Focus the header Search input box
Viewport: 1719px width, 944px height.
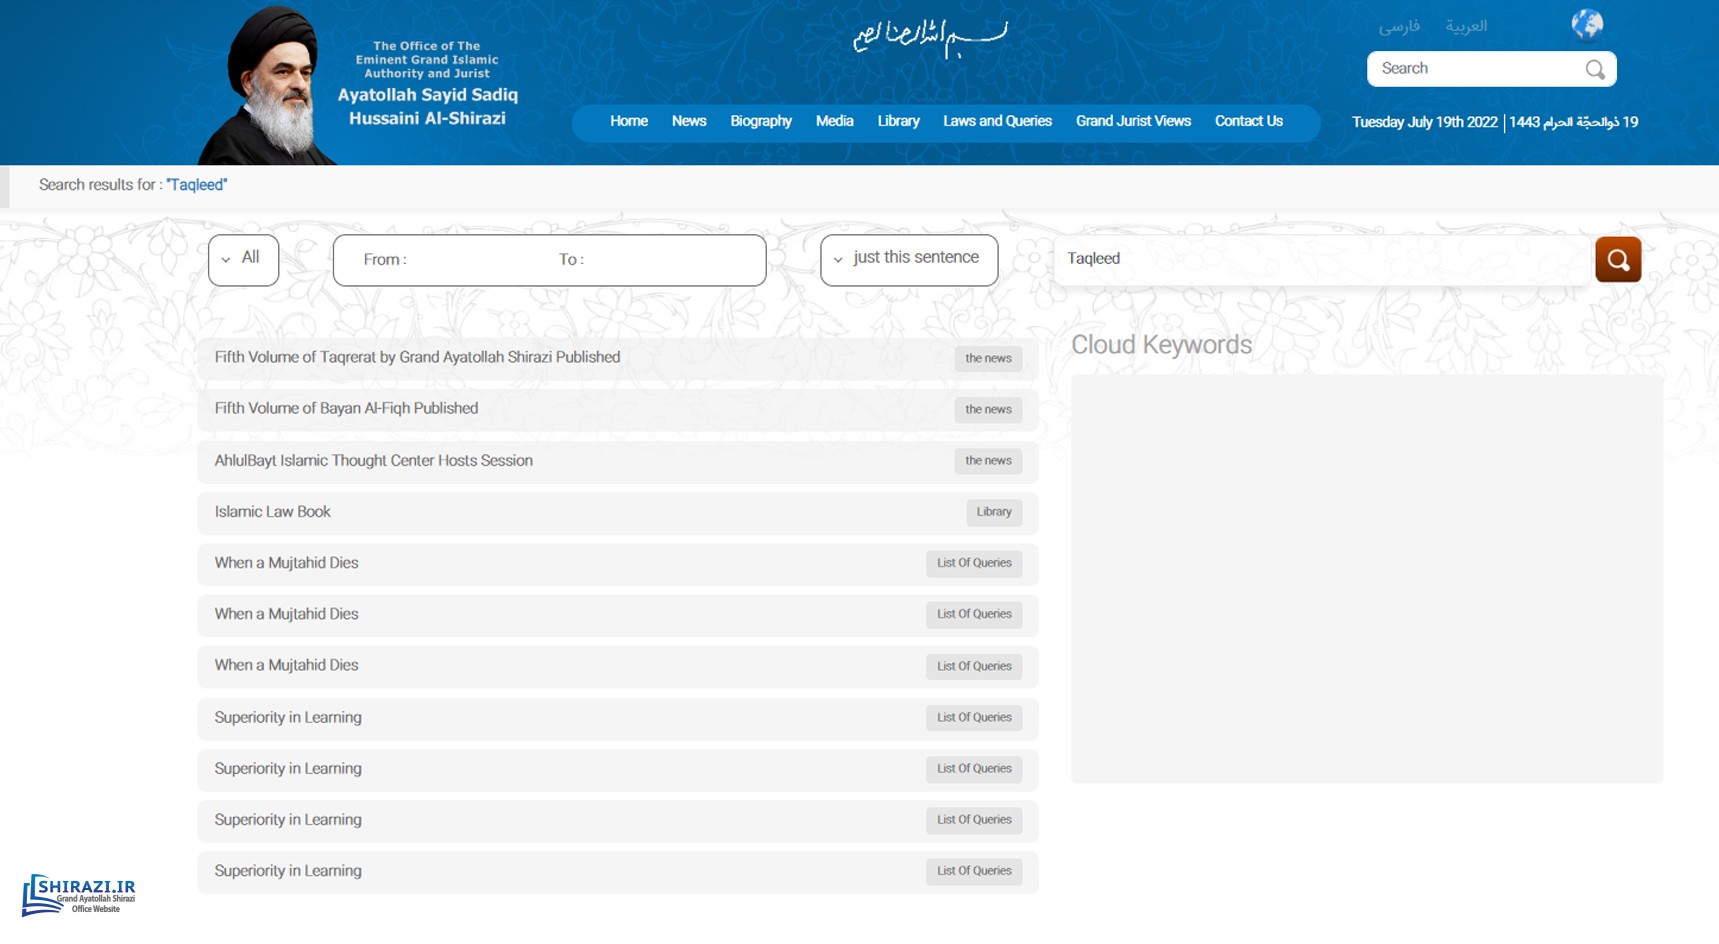pos(1474,69)
